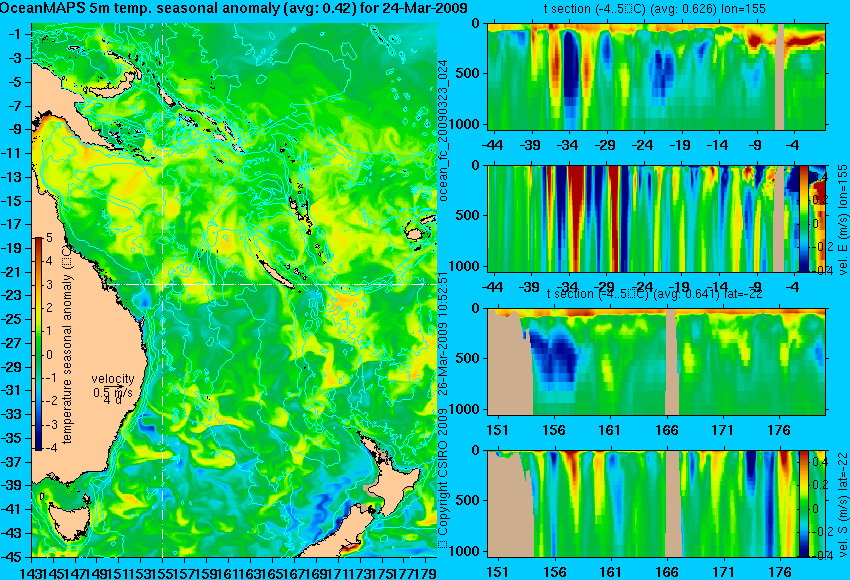This screenshot has height=580, width=850.
Task: Click the '0' tick on the temperature colour bar
Action: click(49, 355)
